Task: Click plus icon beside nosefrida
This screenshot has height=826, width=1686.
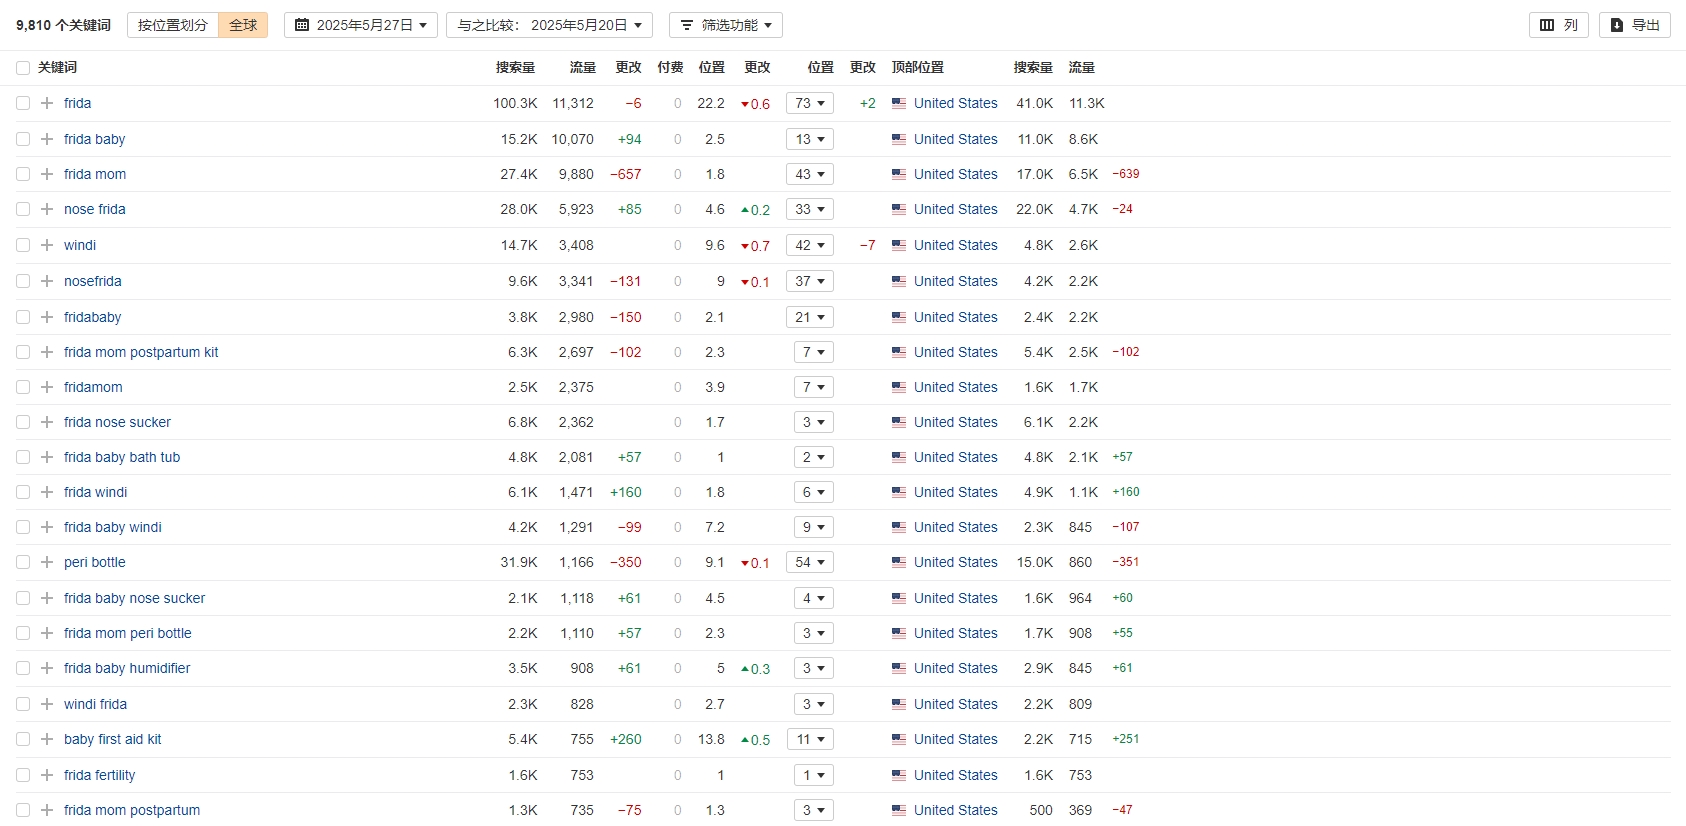Action: [x=47, y=281]
